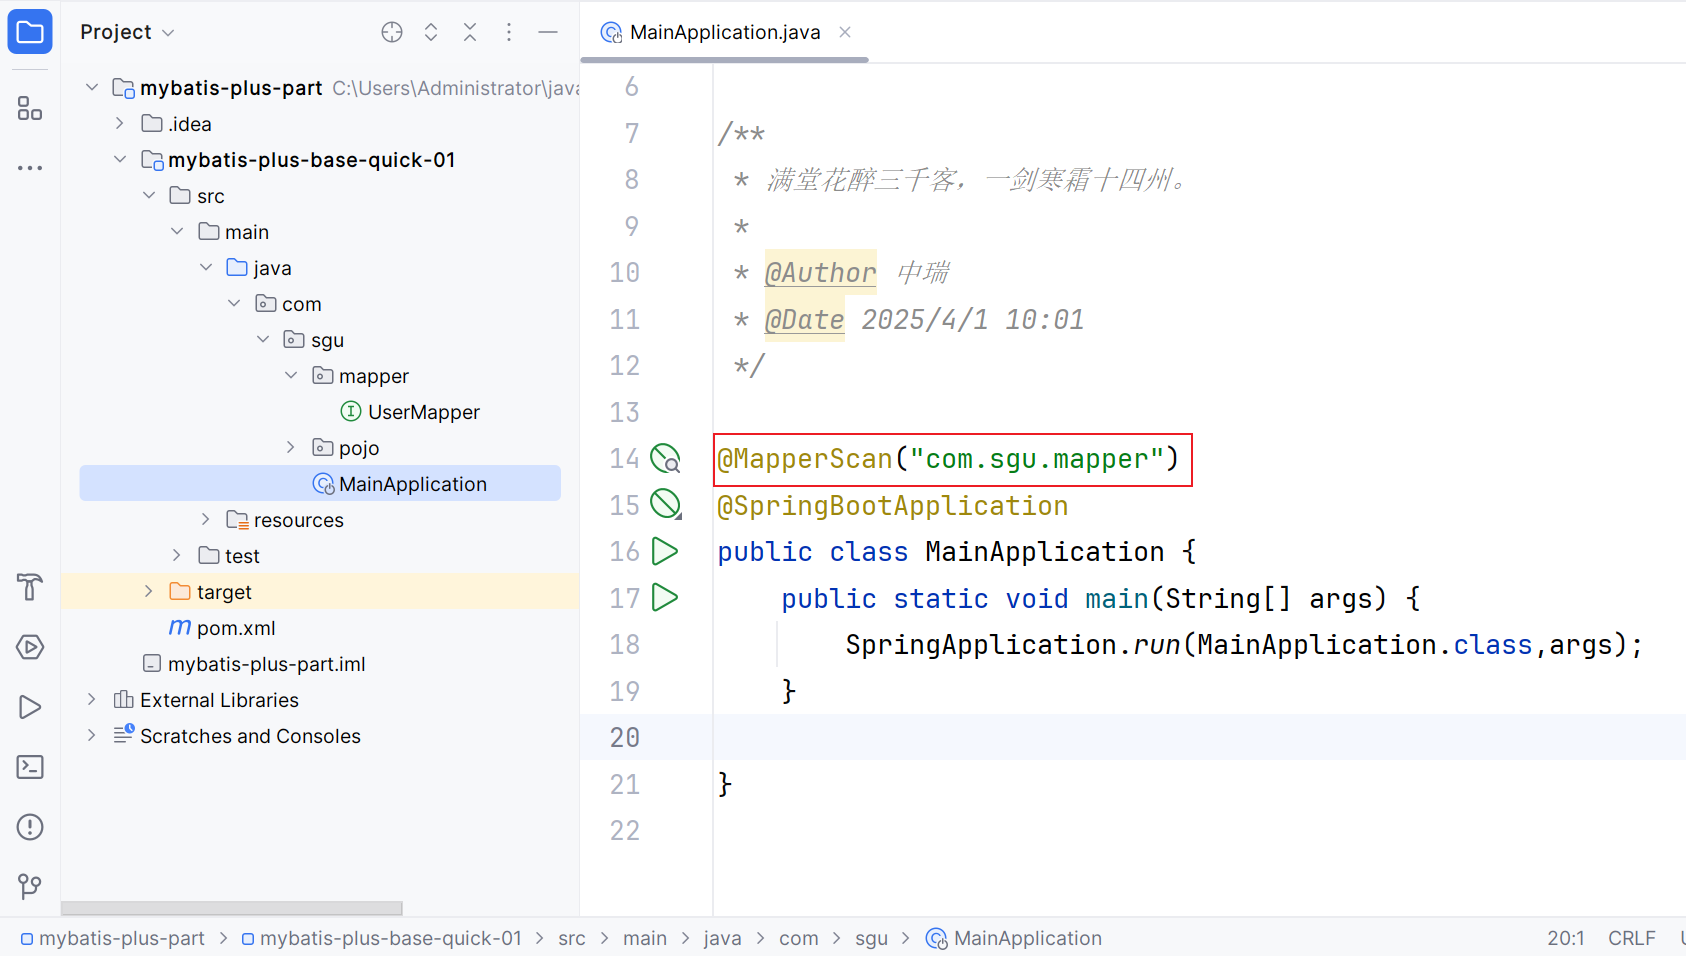Click line number 18 in the gutter

pos(625,644)
